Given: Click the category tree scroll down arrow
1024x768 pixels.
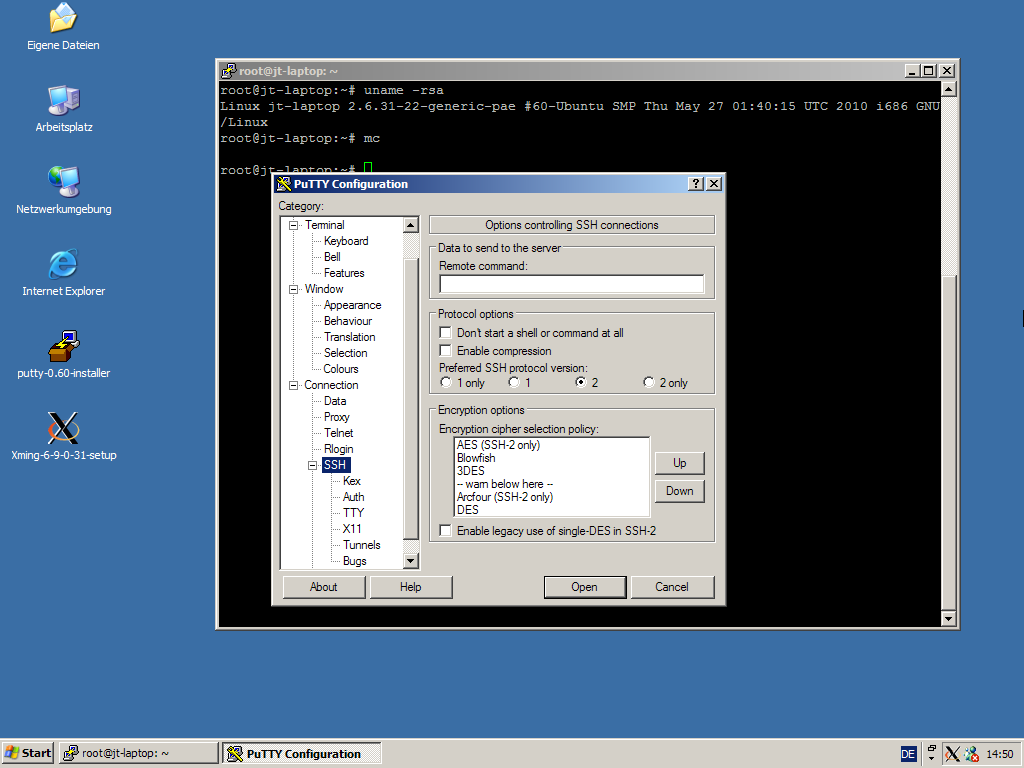Looking at the screenshot, I should 410,561.
